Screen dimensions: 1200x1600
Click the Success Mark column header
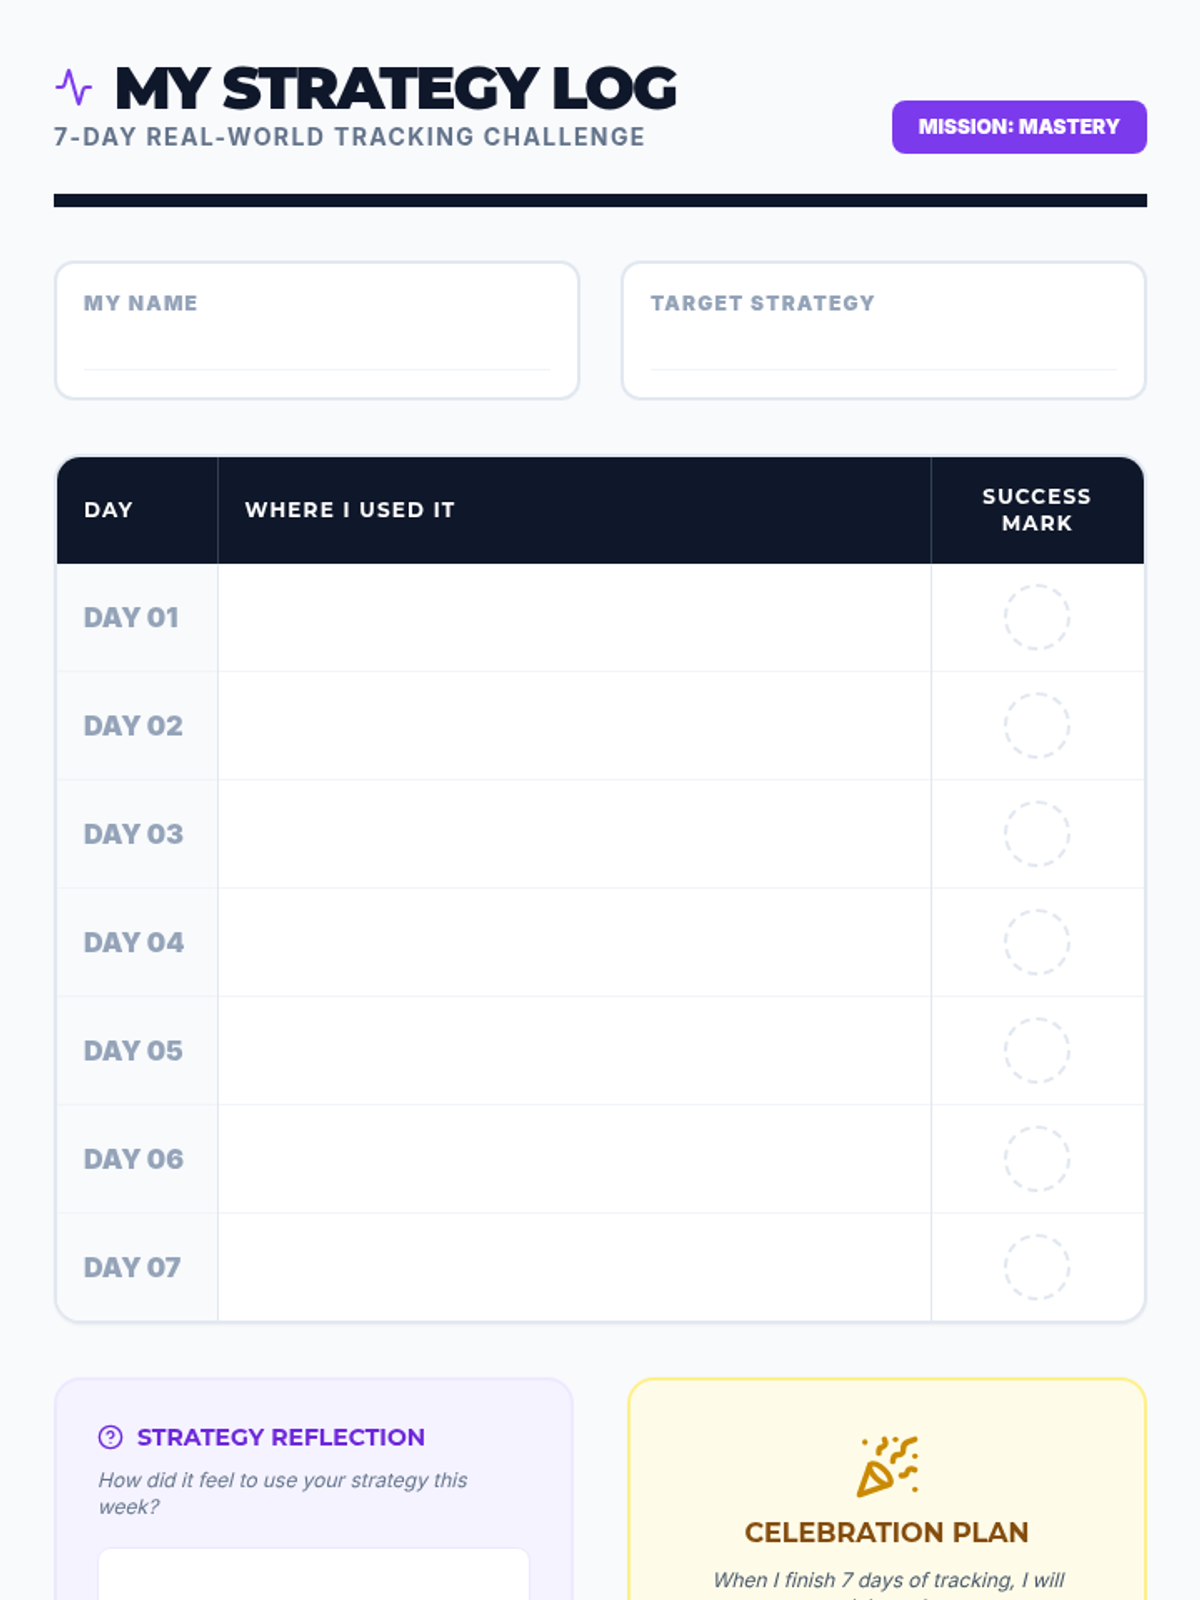(1037, 510)
